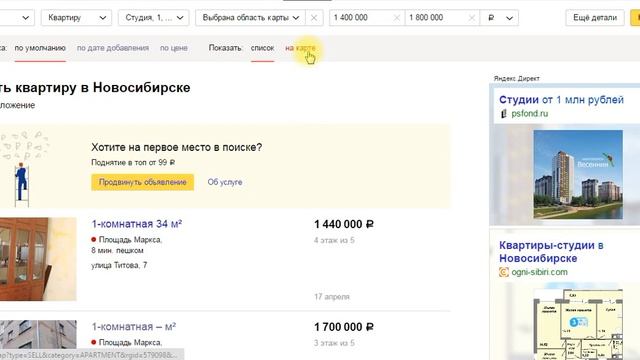Select the text 4 этаж из 5

[x=334, y=240]
